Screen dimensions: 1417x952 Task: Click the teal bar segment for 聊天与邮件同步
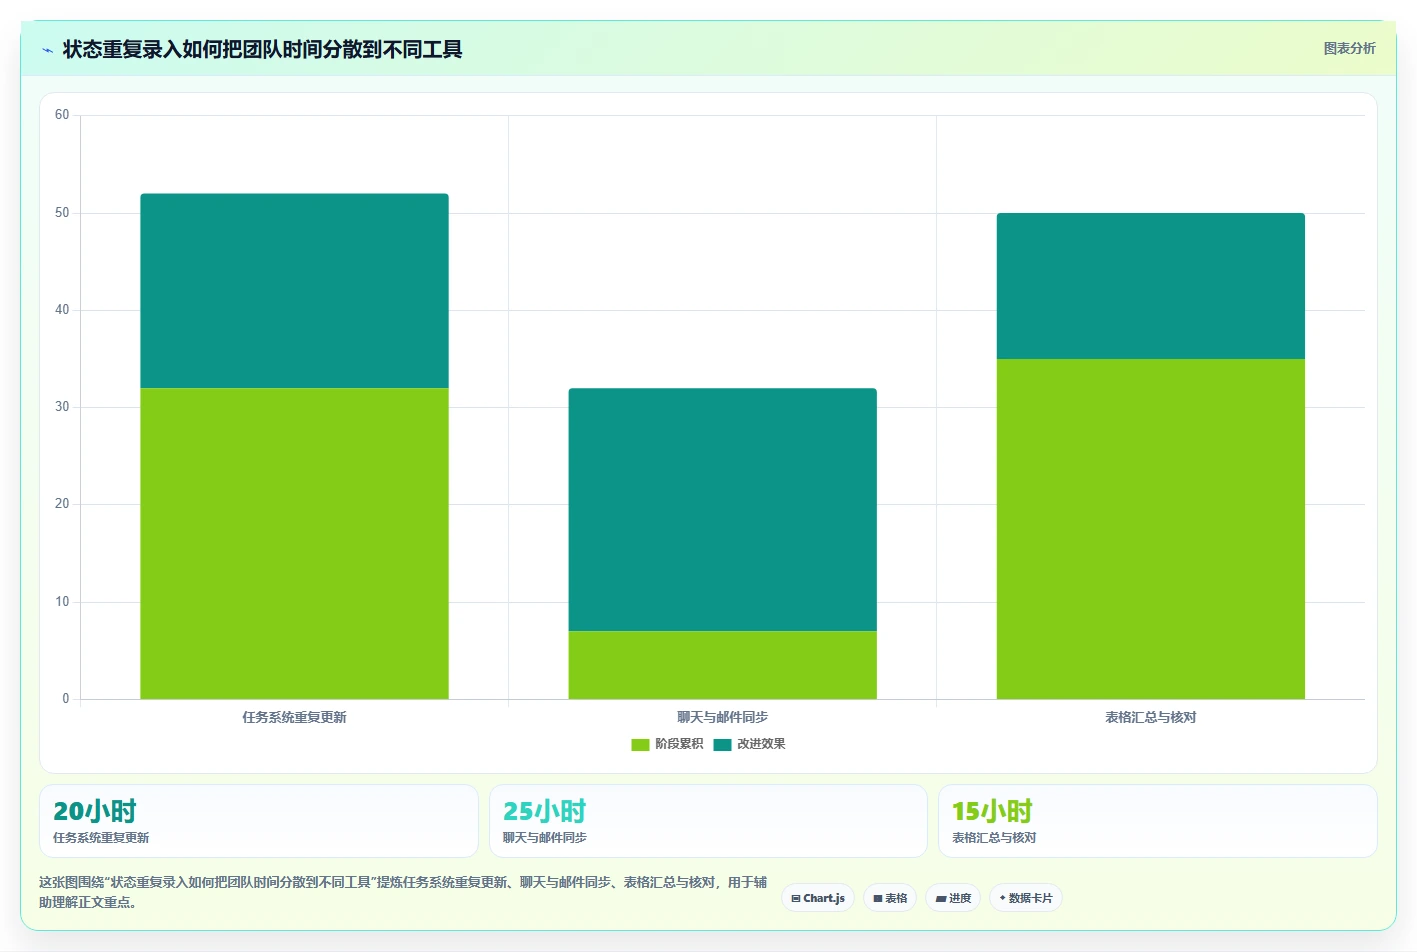click(x=722, y=509)
